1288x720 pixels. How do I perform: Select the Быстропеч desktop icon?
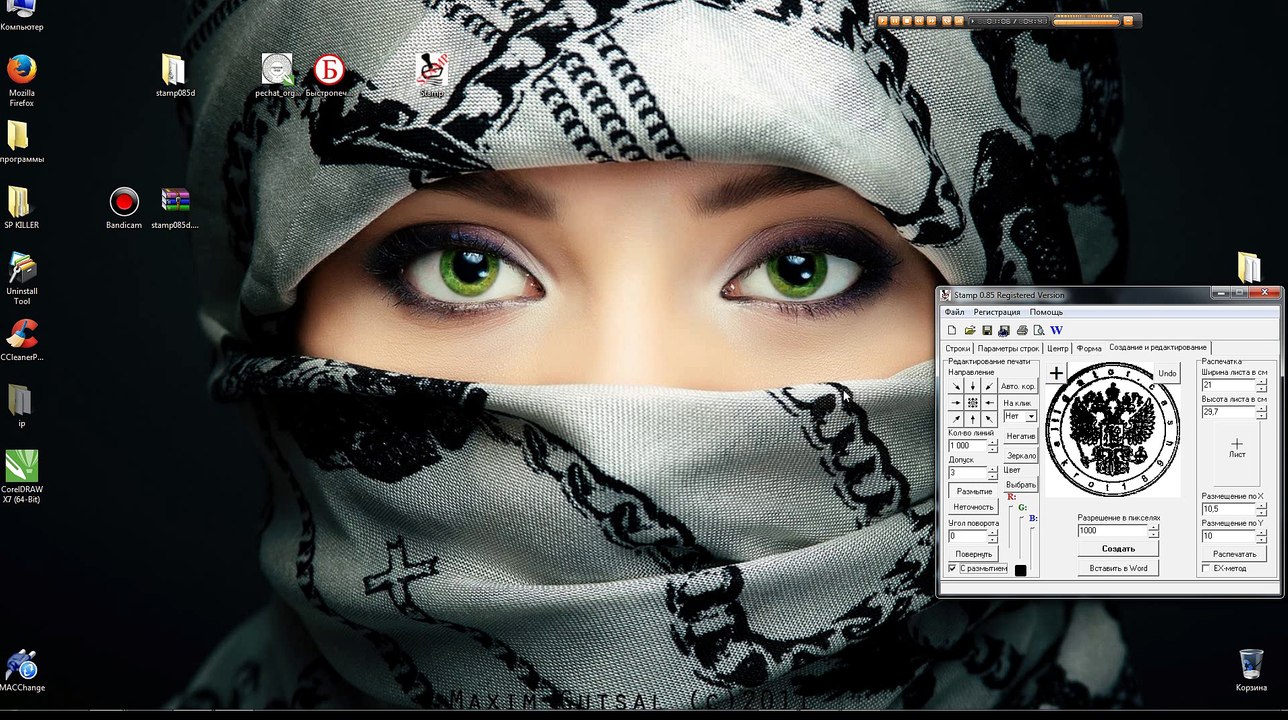click(x=328, y=75)
